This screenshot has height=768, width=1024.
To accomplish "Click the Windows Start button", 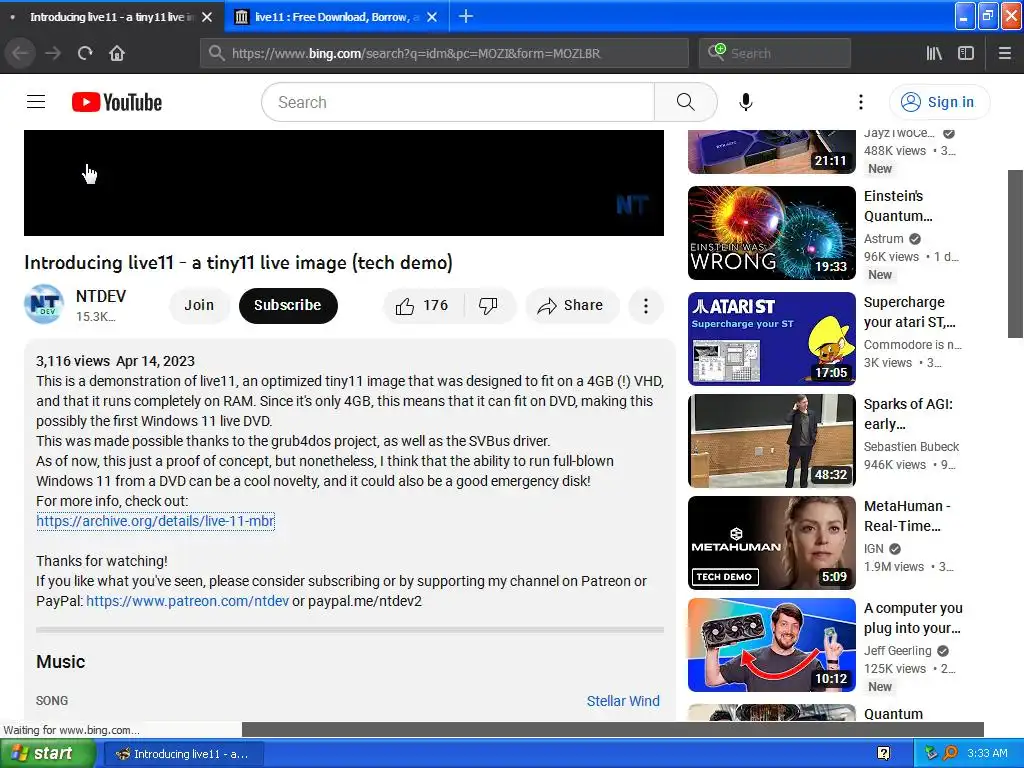I will point(47,754).
